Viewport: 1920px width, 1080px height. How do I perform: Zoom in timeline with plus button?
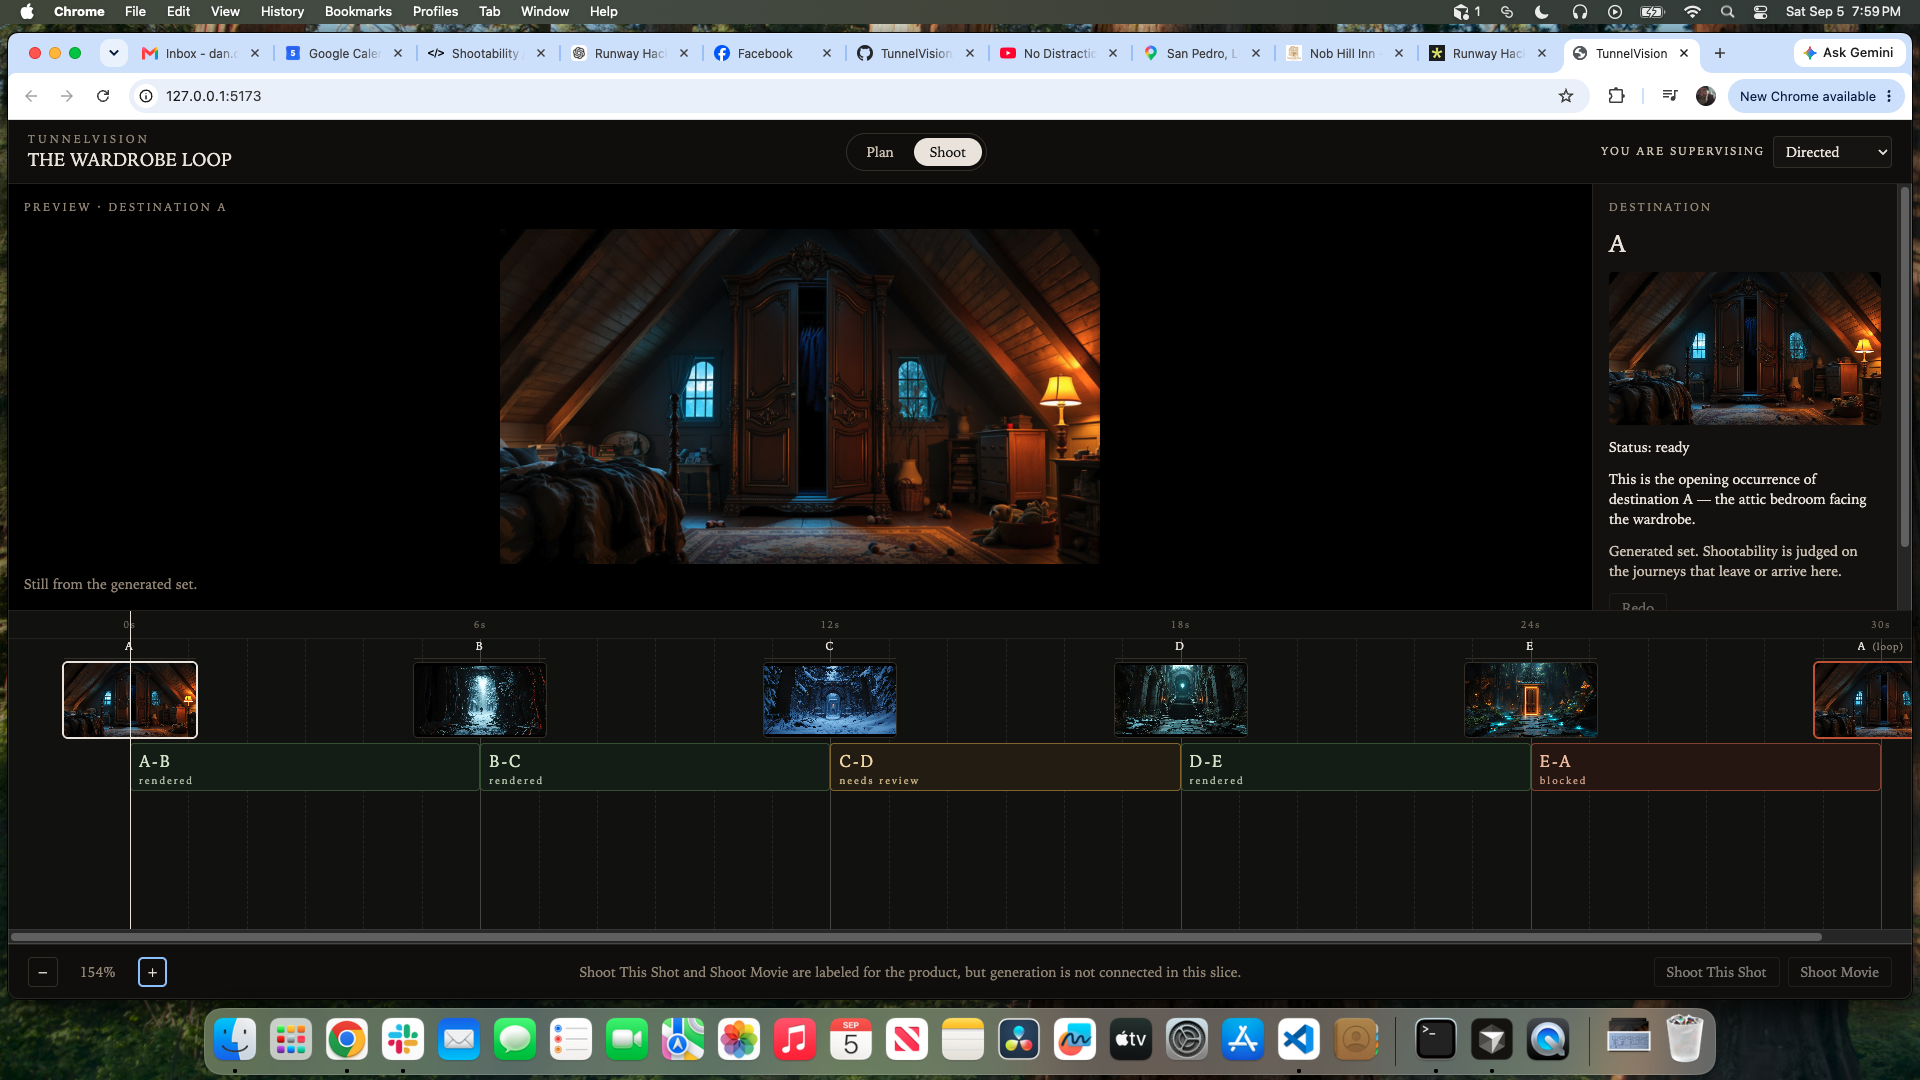[152, 972]
